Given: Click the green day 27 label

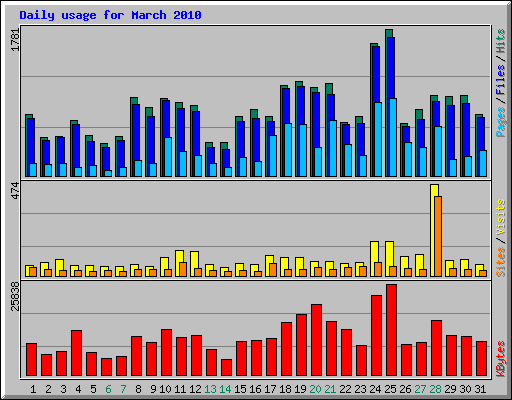Looking at the screenshot, I should pos(420,389).
